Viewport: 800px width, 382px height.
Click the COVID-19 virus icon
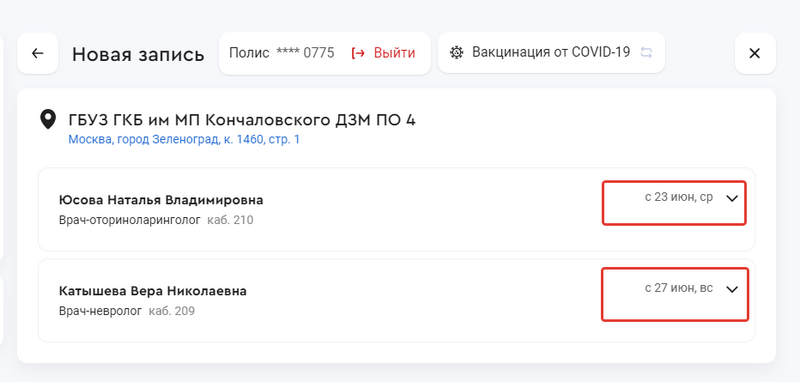point(457,53)
